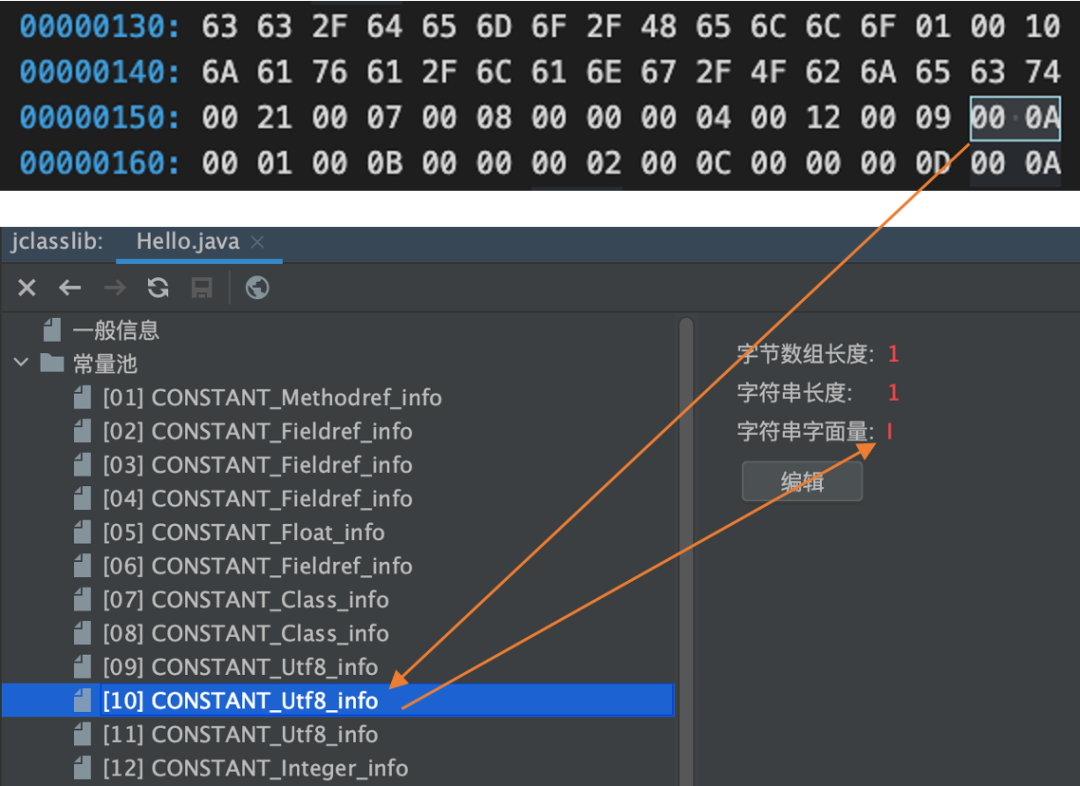
Task: Click the 字符串字面量 value I
Action: click(x=890, y=431)
